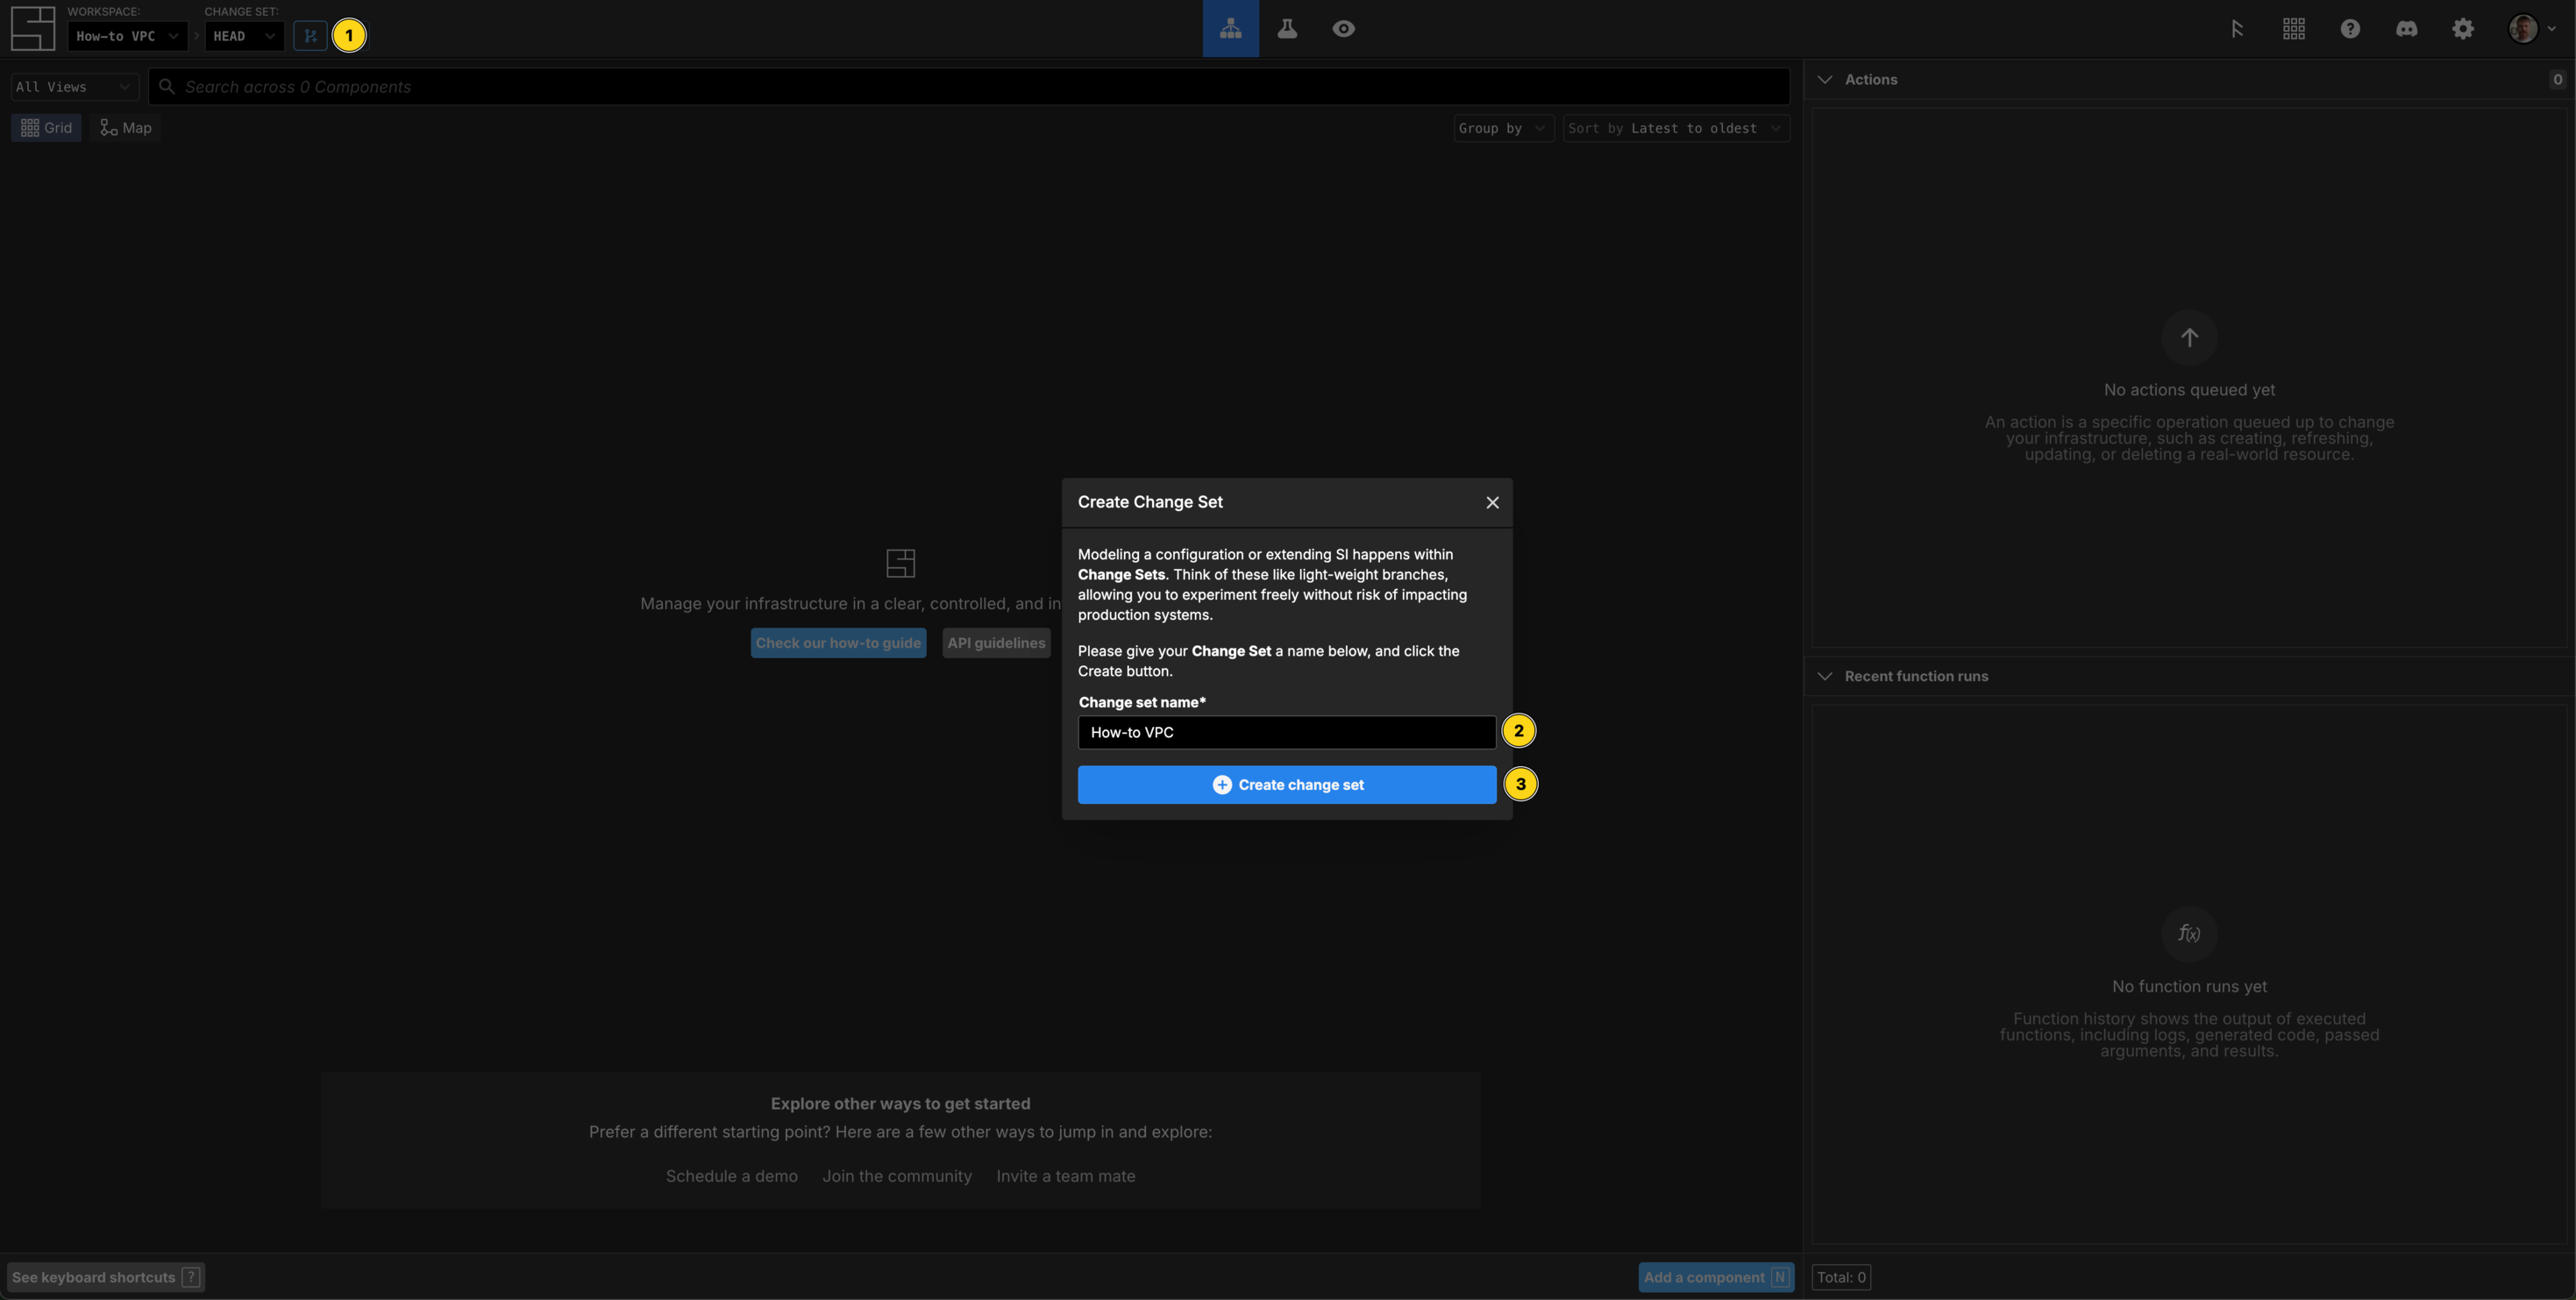This screenshot has width=2576, height=1300.
Task: Click the Add a component button
Action: [x=1716, y=1278]
